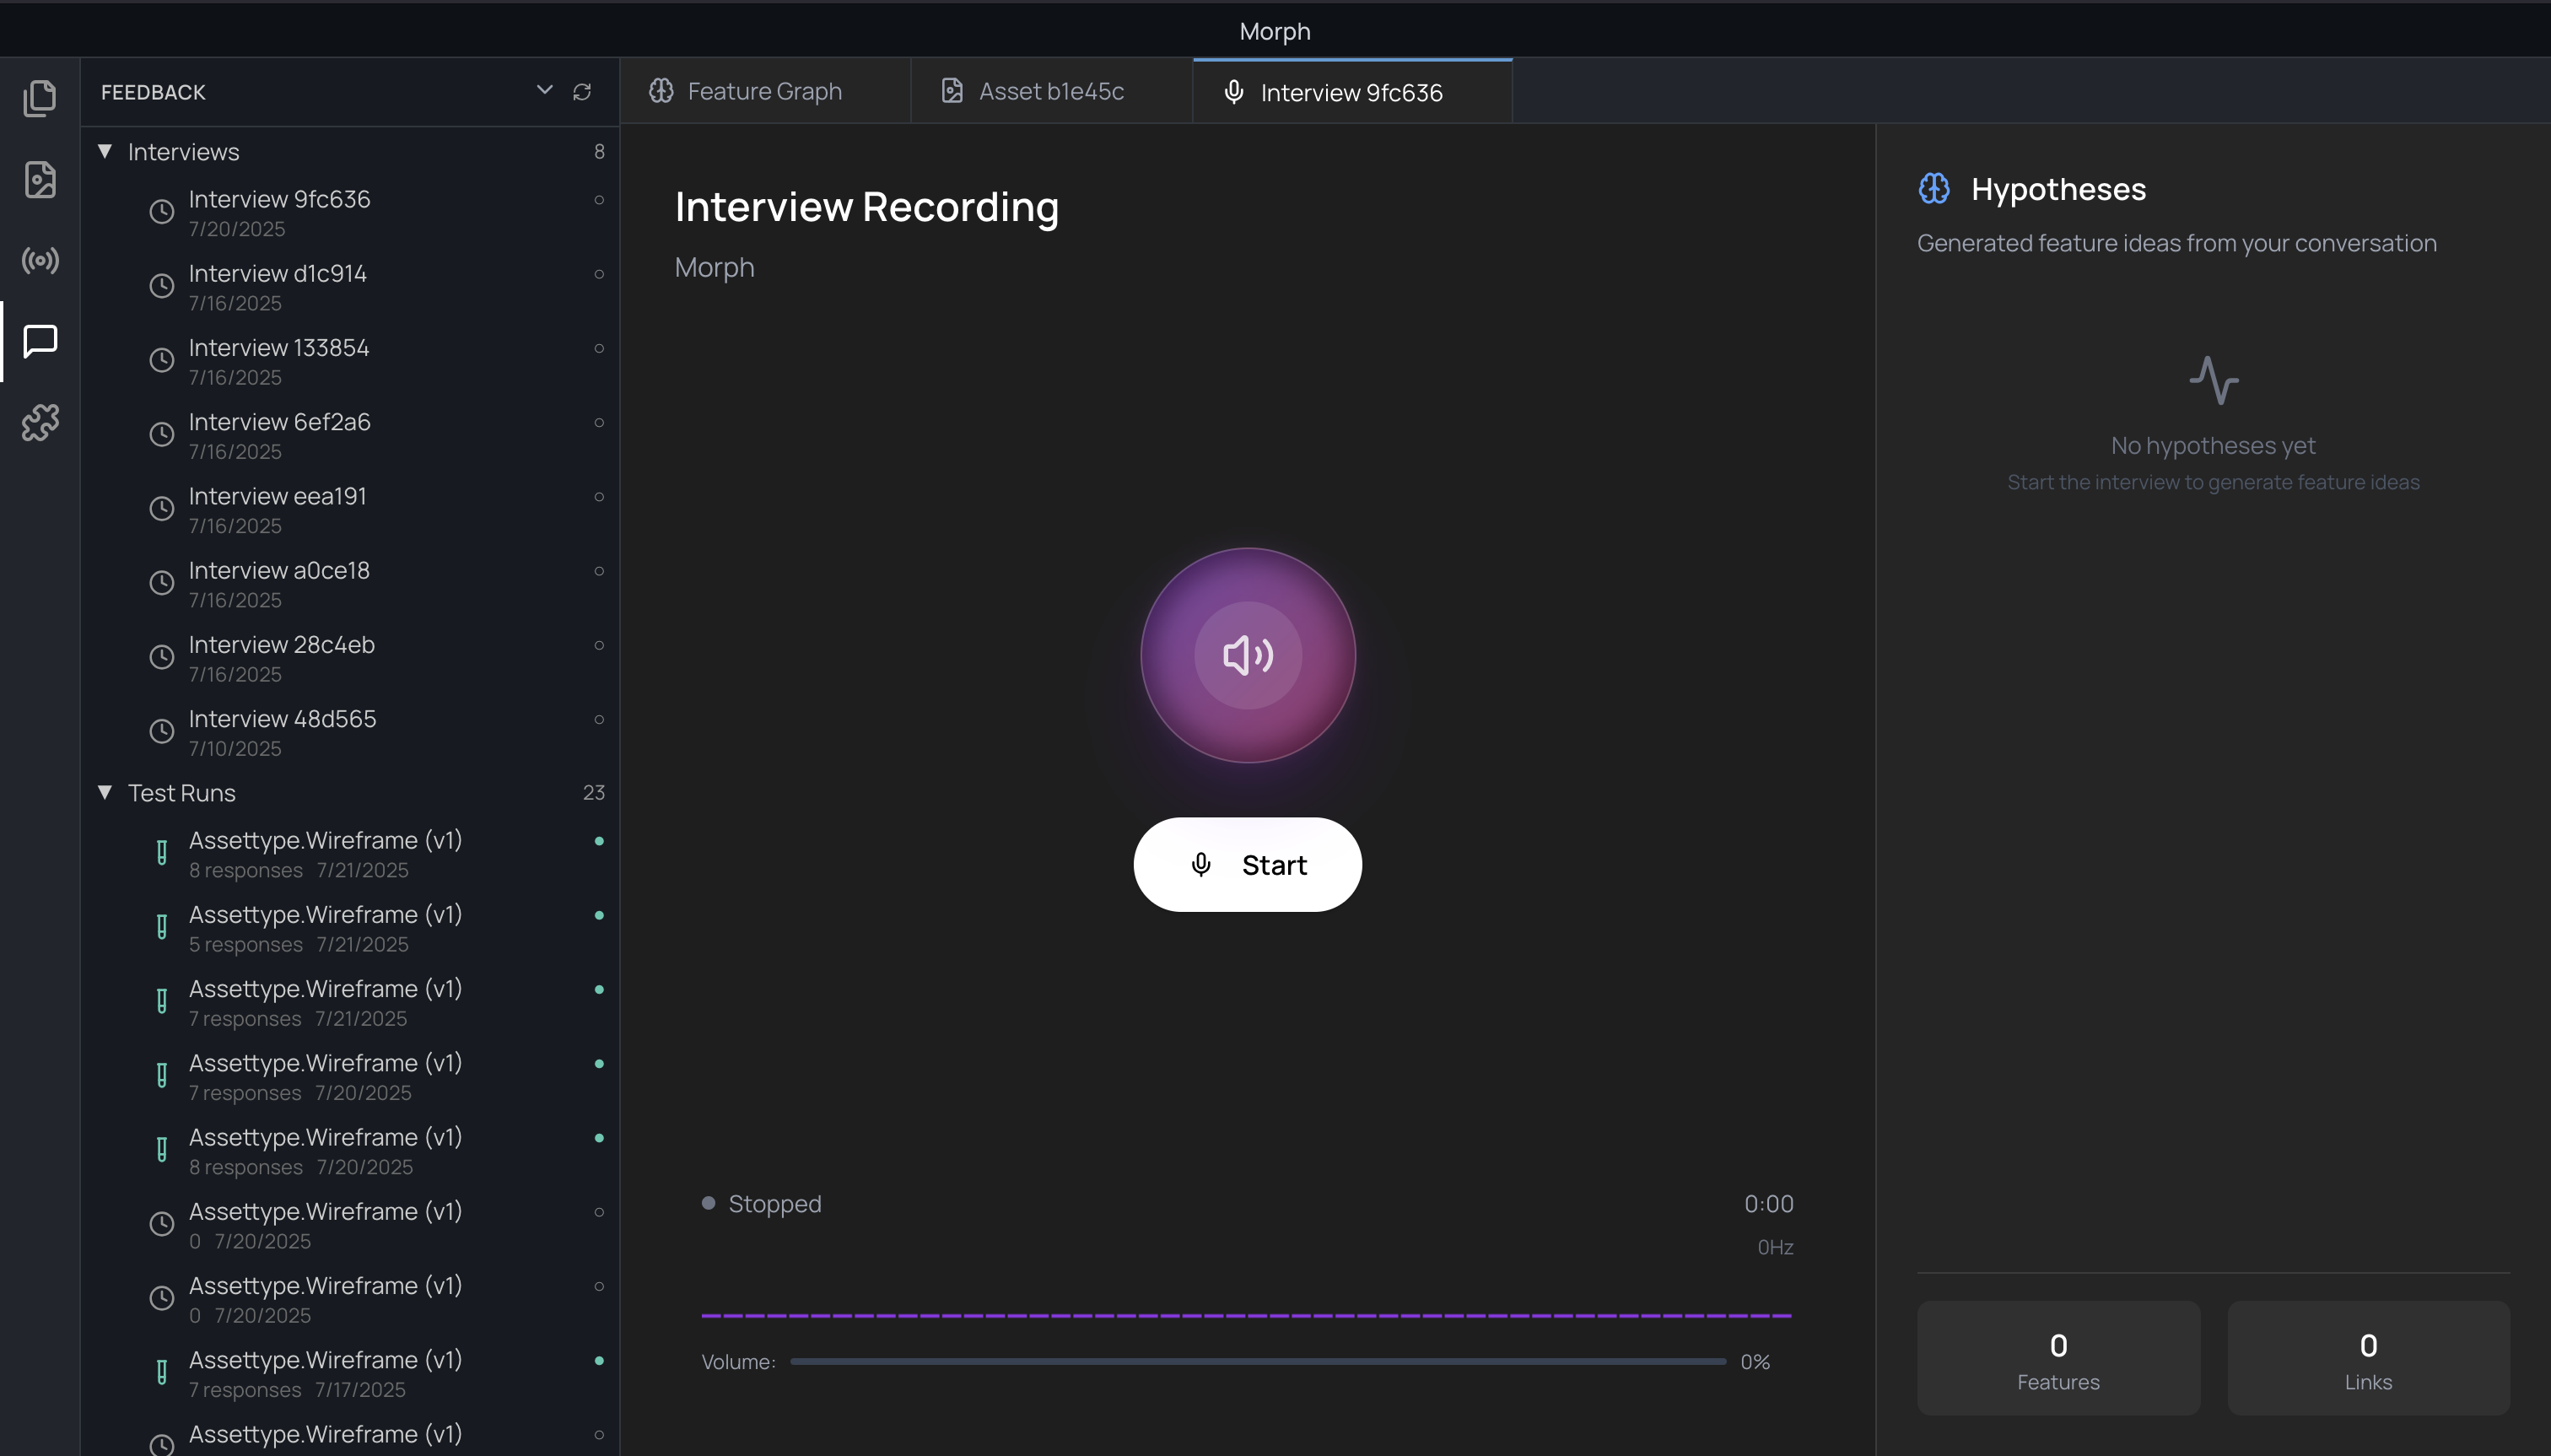The width and height of the screenshot is (2551, 1456).
Task: Open the image assets sidebar icon
Action: click(40, 180)
